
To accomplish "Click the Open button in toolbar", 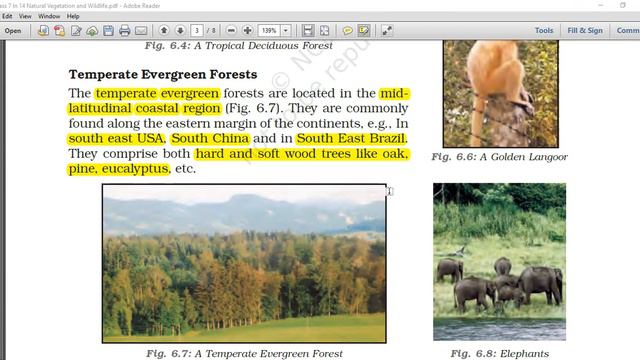I will (x=13, y=31).
